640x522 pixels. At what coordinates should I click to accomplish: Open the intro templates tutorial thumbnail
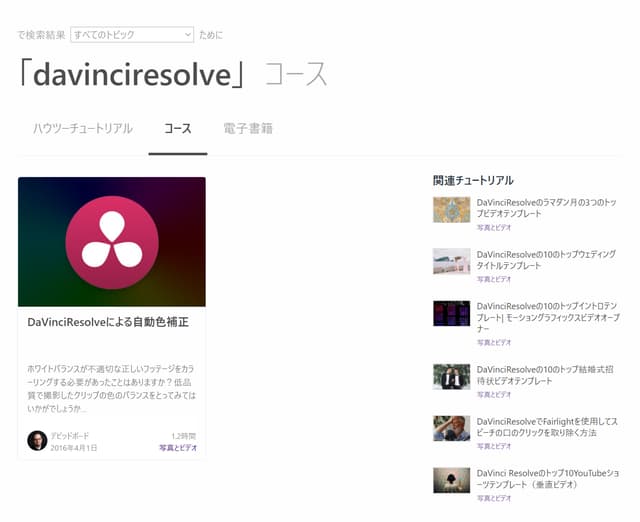pyautogui.click(x=451, y=313)
